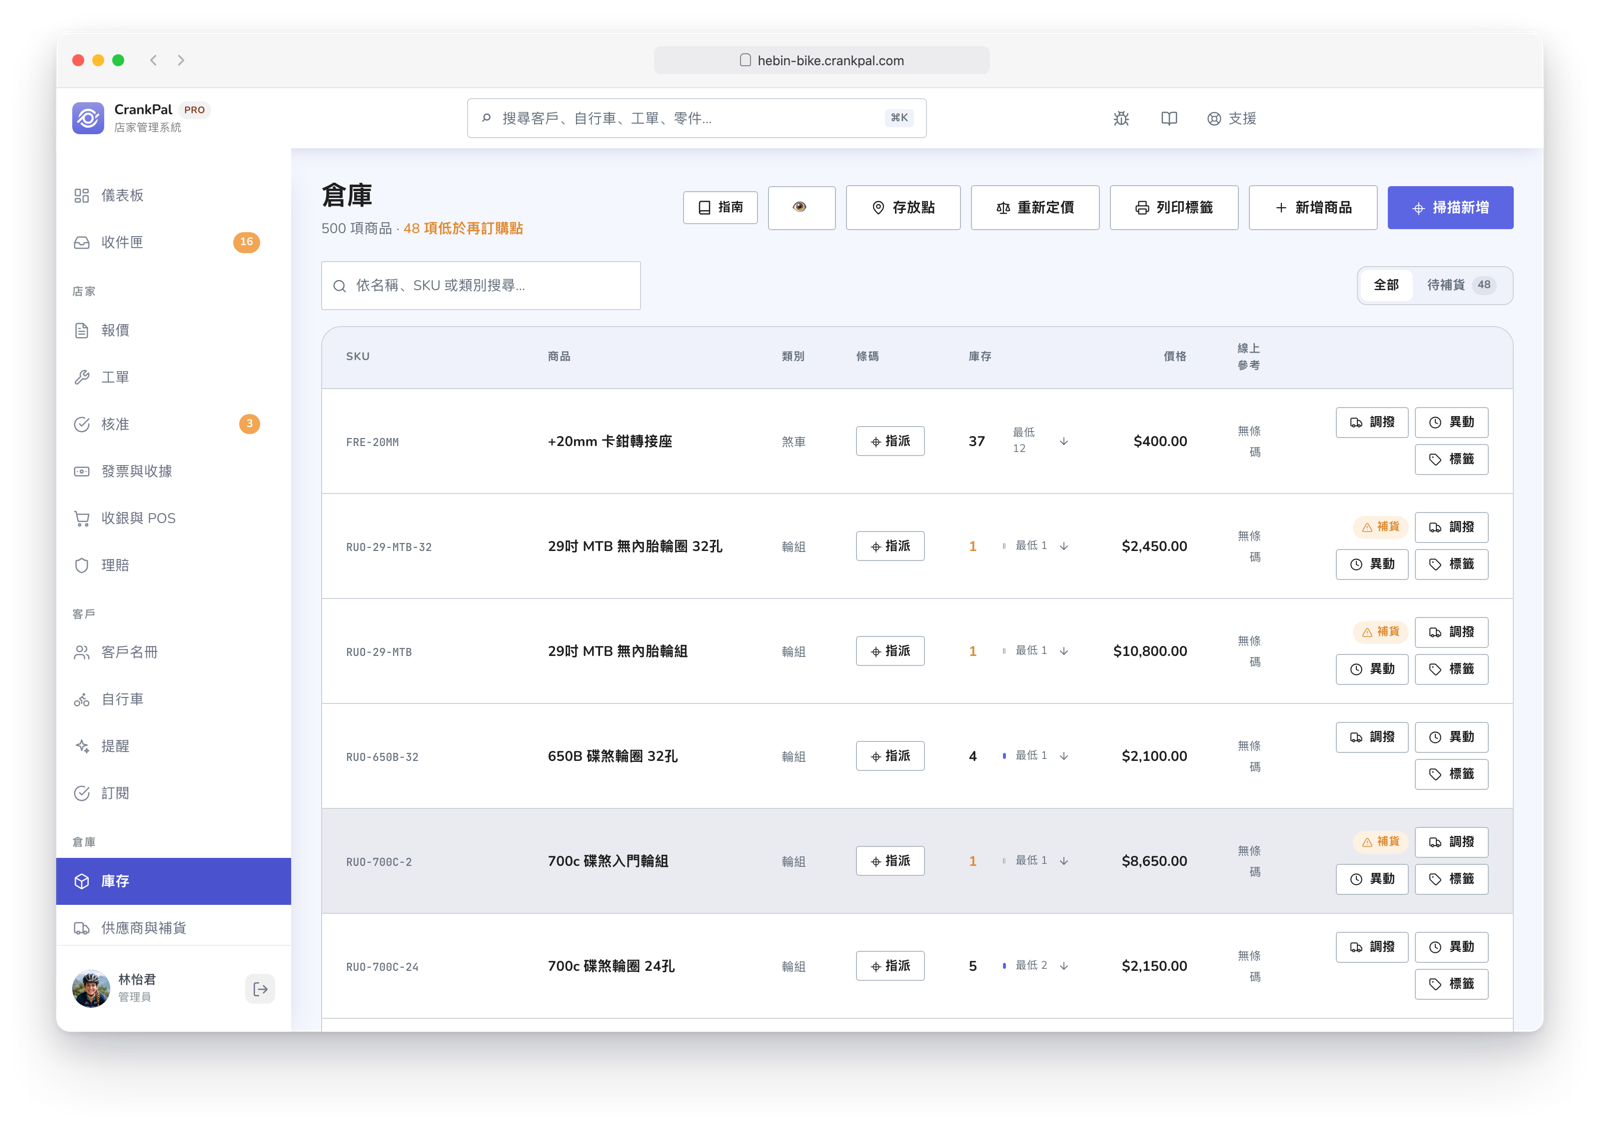Click the 重新定價 button

coord(1035,207)
